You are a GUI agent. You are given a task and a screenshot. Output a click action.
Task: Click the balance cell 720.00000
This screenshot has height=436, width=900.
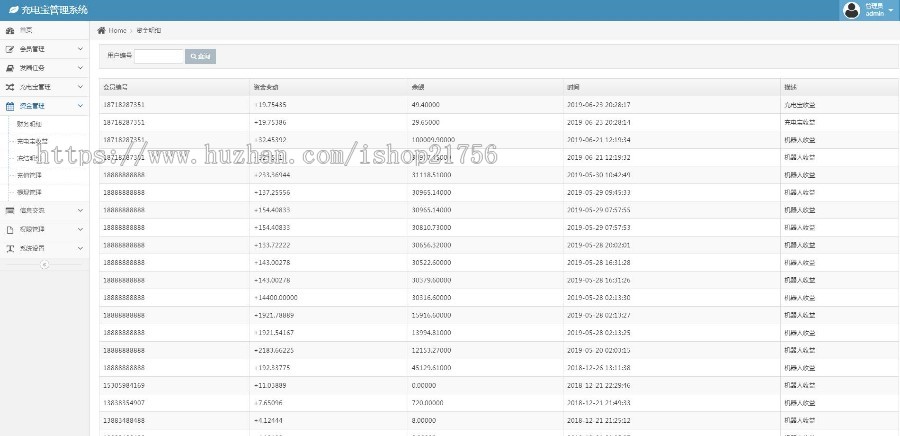pos(428,403)
